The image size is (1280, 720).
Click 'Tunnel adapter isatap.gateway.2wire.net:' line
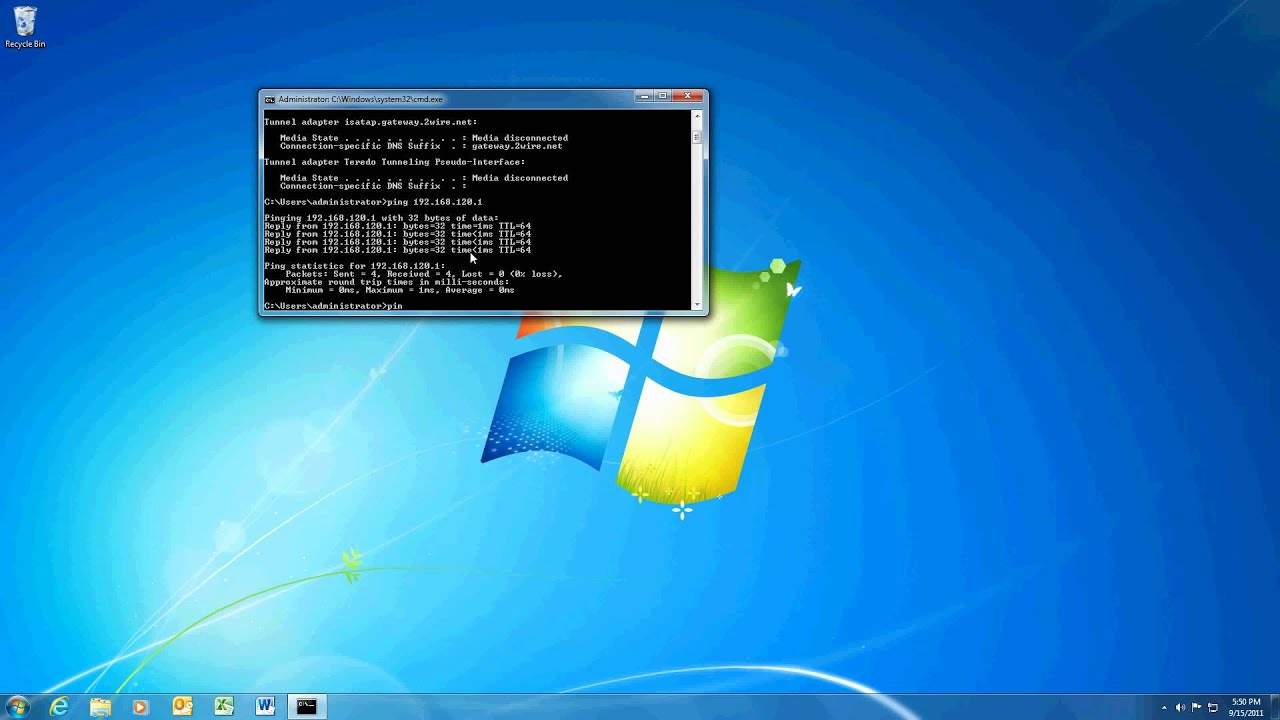(370, 122)
